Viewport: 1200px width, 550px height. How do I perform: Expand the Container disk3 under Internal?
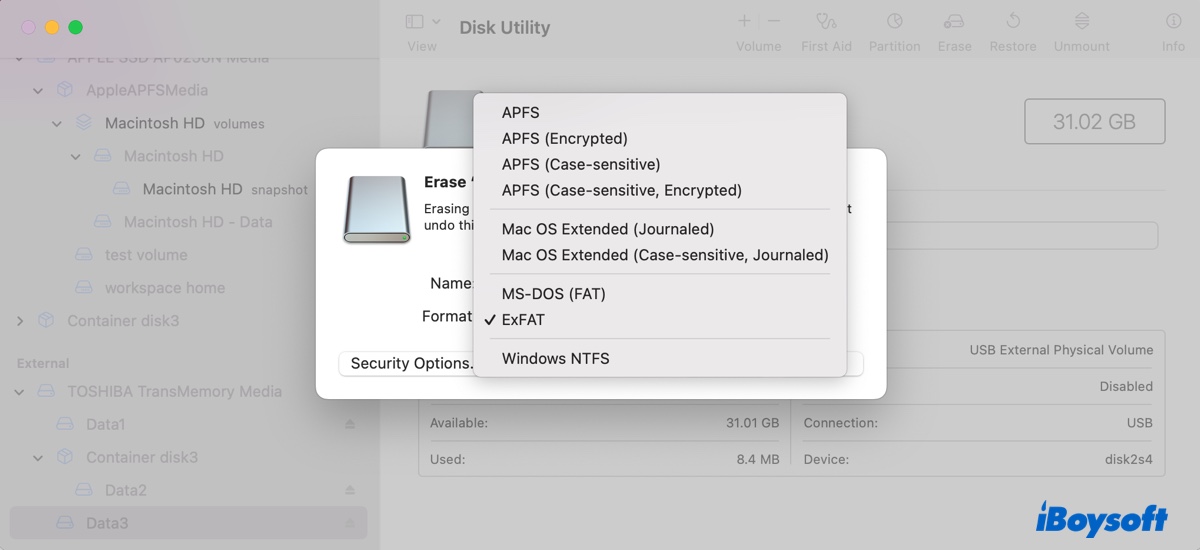[x=20, y=321]
